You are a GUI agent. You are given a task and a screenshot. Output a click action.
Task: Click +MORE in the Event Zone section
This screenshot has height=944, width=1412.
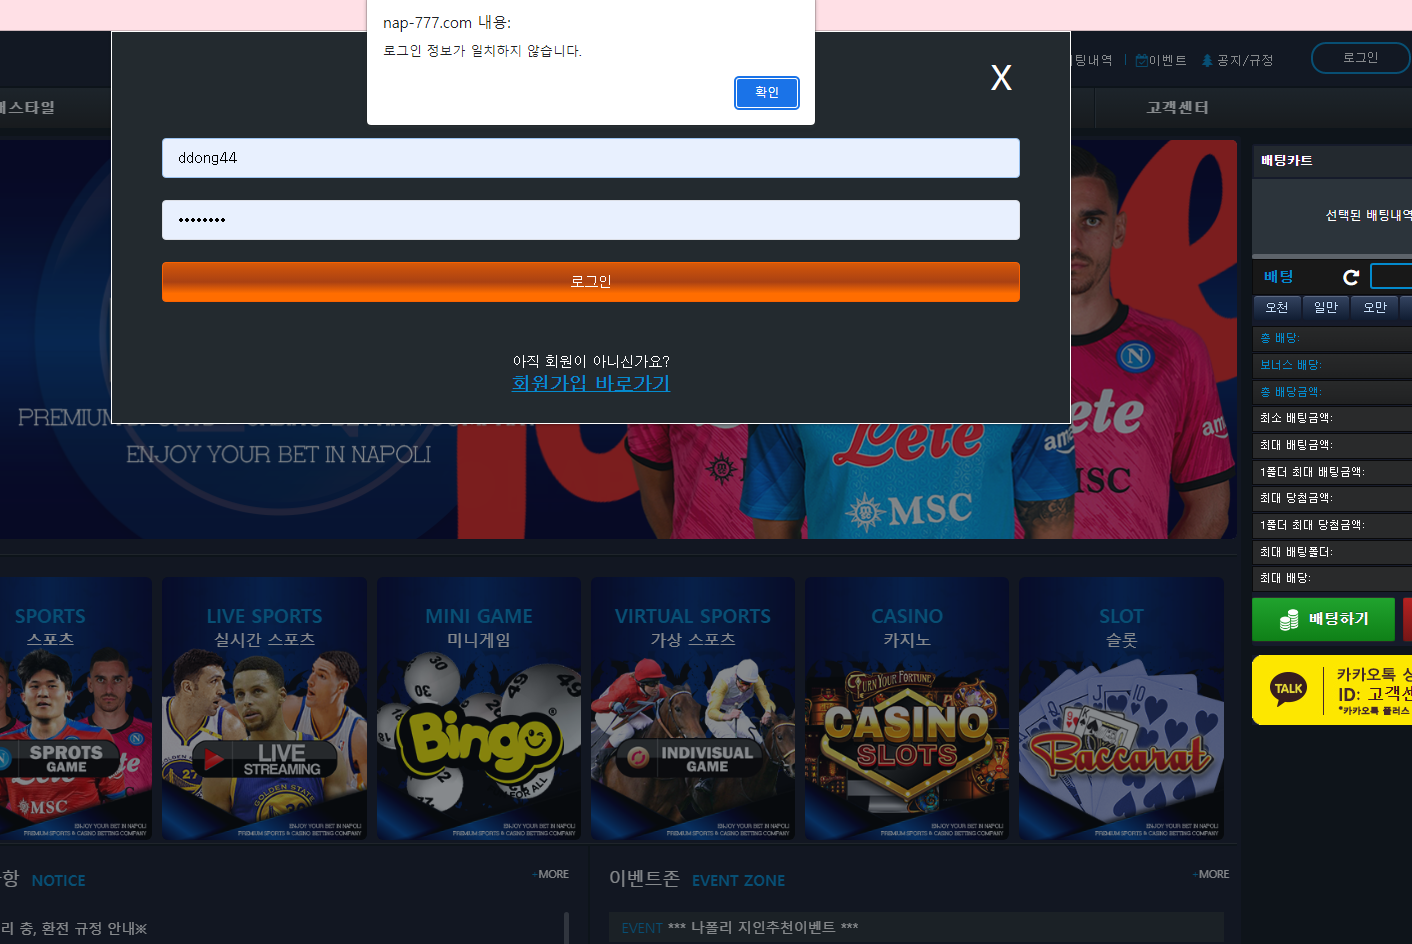pos(1211,874)
